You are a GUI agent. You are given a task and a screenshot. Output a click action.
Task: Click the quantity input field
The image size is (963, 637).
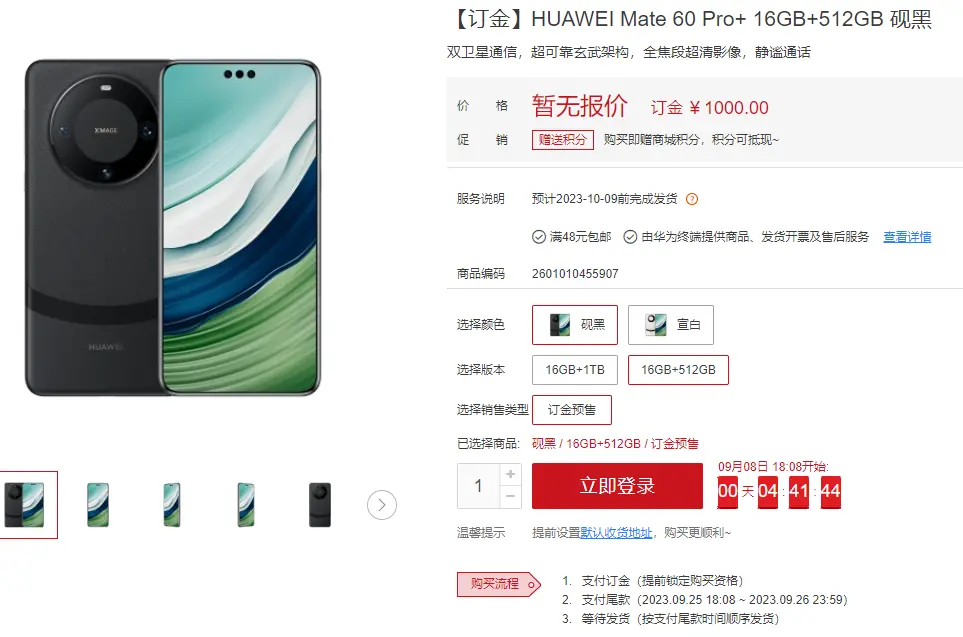tap(478, 486)
